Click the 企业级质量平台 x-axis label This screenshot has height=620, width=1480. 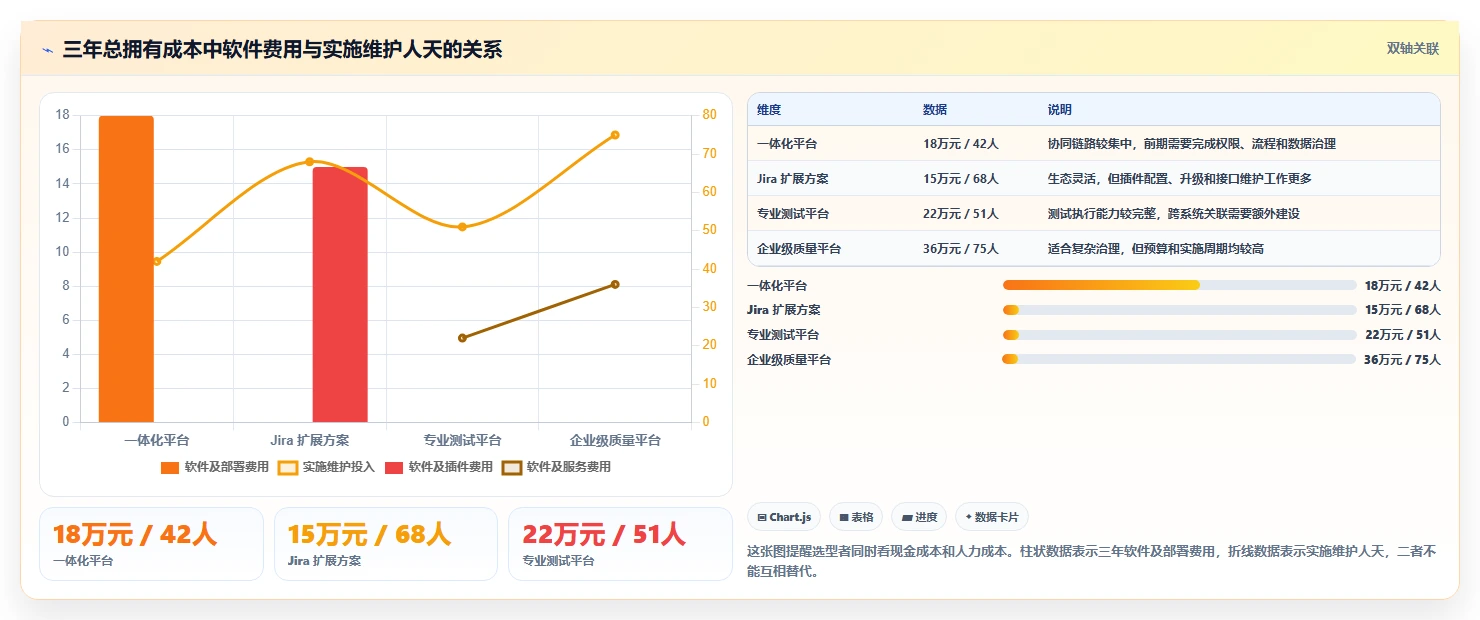615,440
